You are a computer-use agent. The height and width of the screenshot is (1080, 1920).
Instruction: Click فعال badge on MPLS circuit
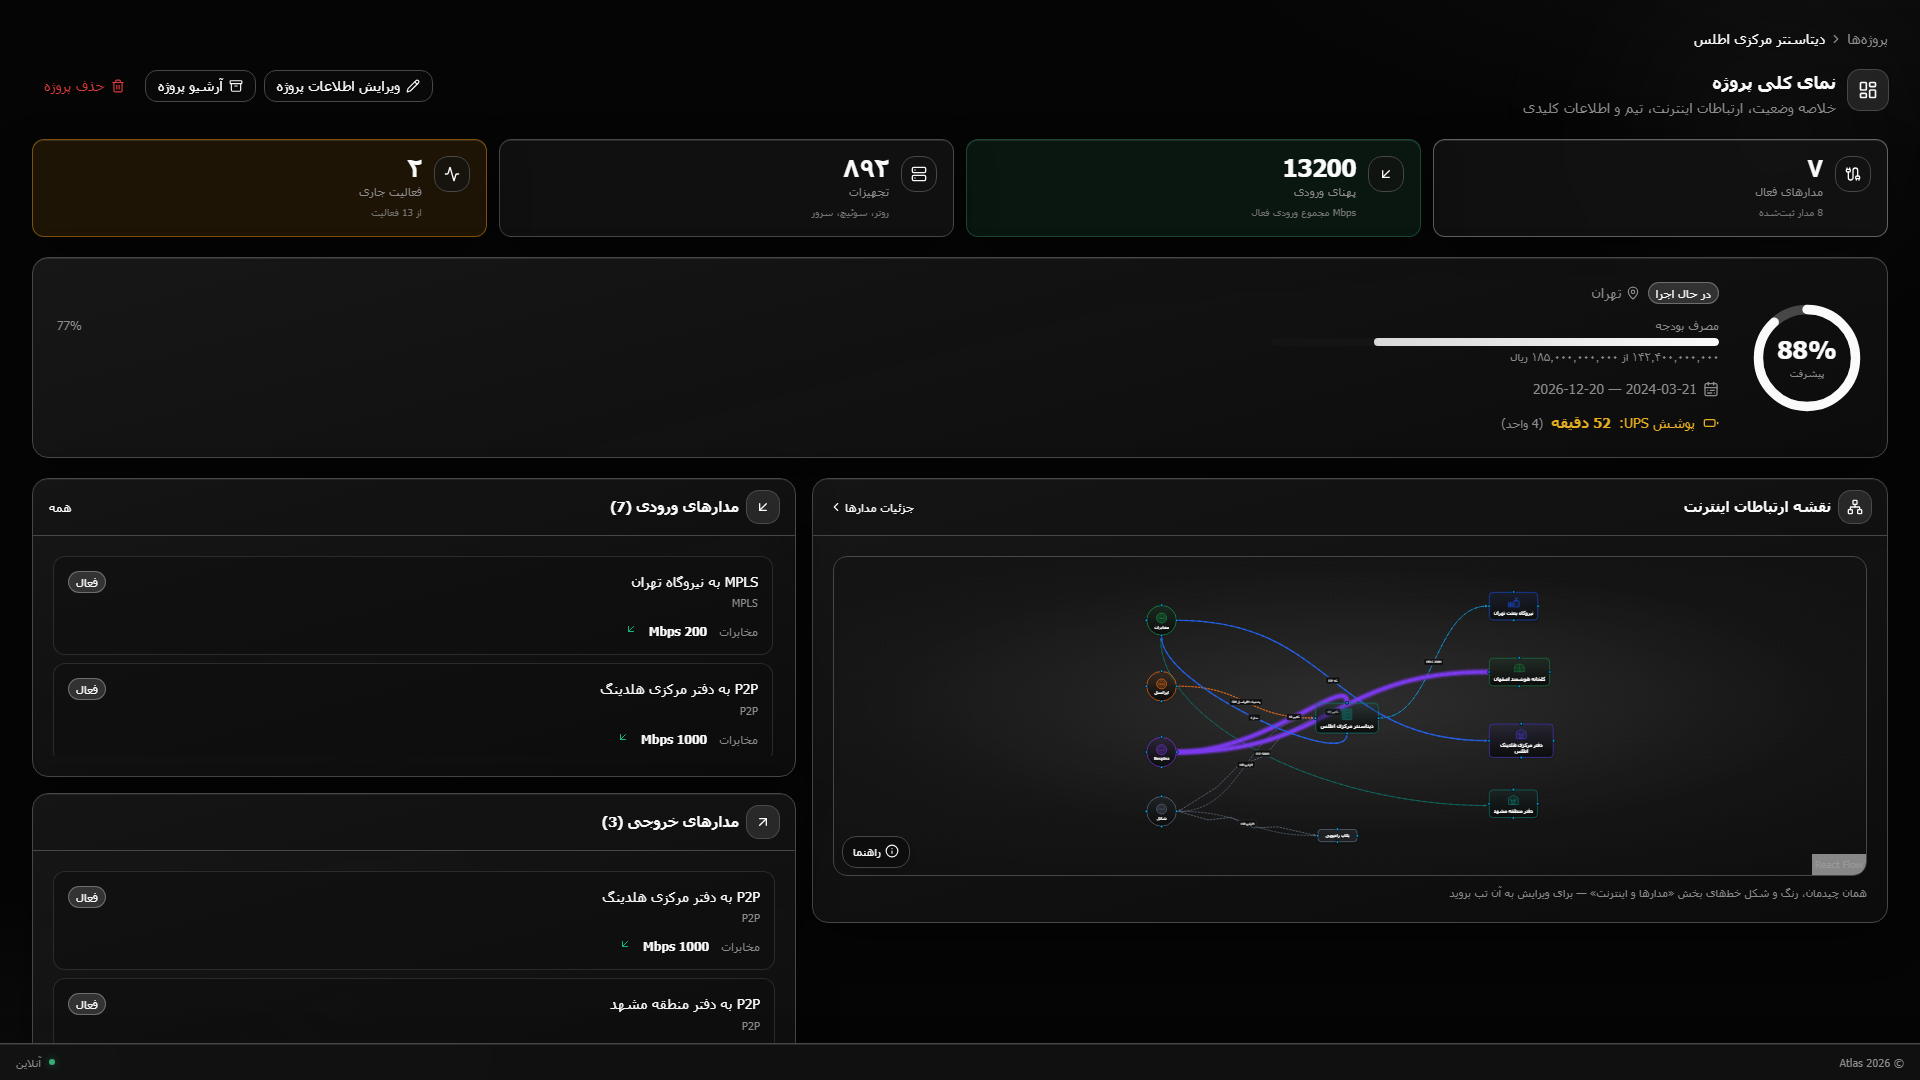point(87,582)
